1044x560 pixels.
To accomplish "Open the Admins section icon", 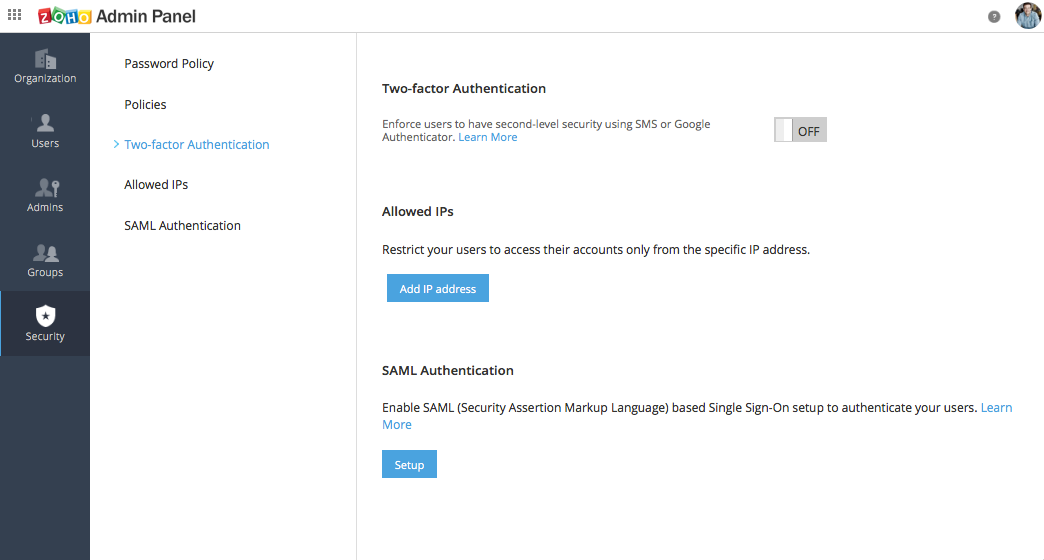I will 47,188.
